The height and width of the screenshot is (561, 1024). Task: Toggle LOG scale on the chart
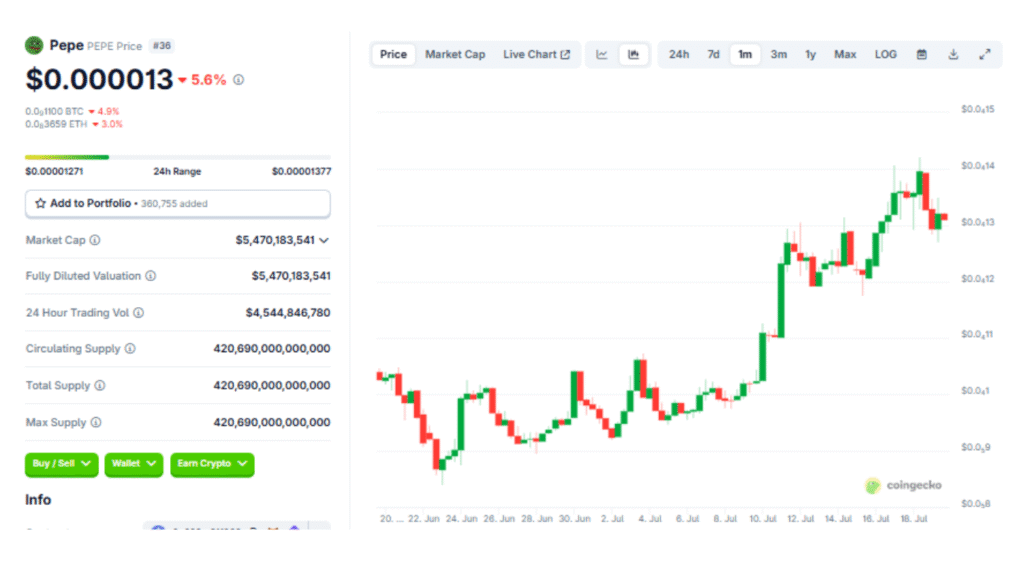pos(885,54)
